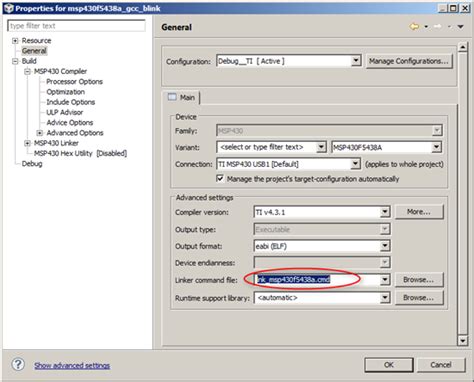This screenshot has height=382, width=474.
Task: Expand the MSP430 Linker node
Action: click(x=27, y=143)
